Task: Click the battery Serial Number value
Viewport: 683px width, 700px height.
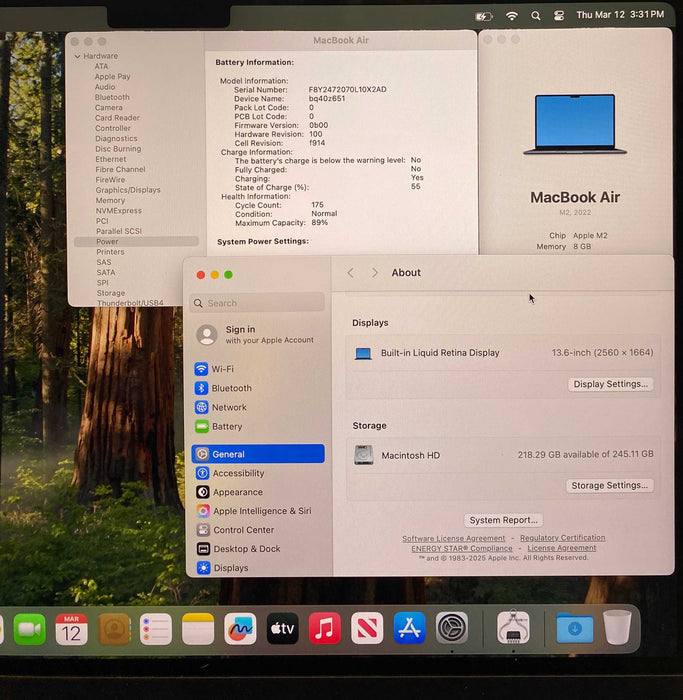Action: tap(347, 89)
